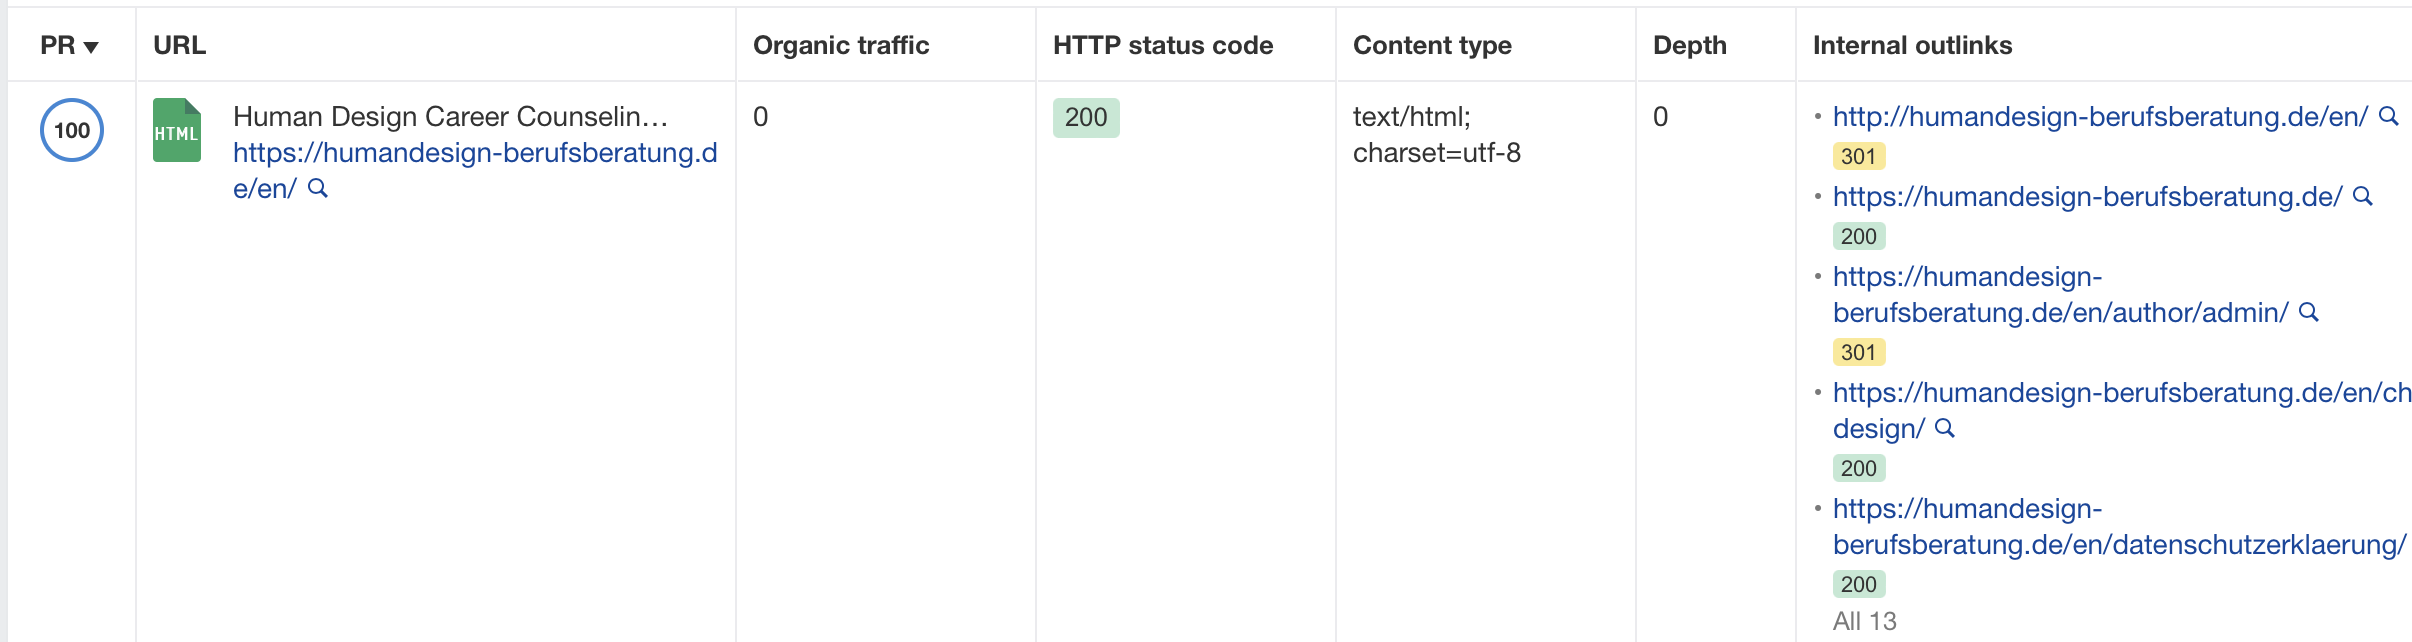Click the magnifier beside the outlink ending in design/
Image resolution: width=2412 pixels, height=642 pixels.
(x=1945, y=428)
